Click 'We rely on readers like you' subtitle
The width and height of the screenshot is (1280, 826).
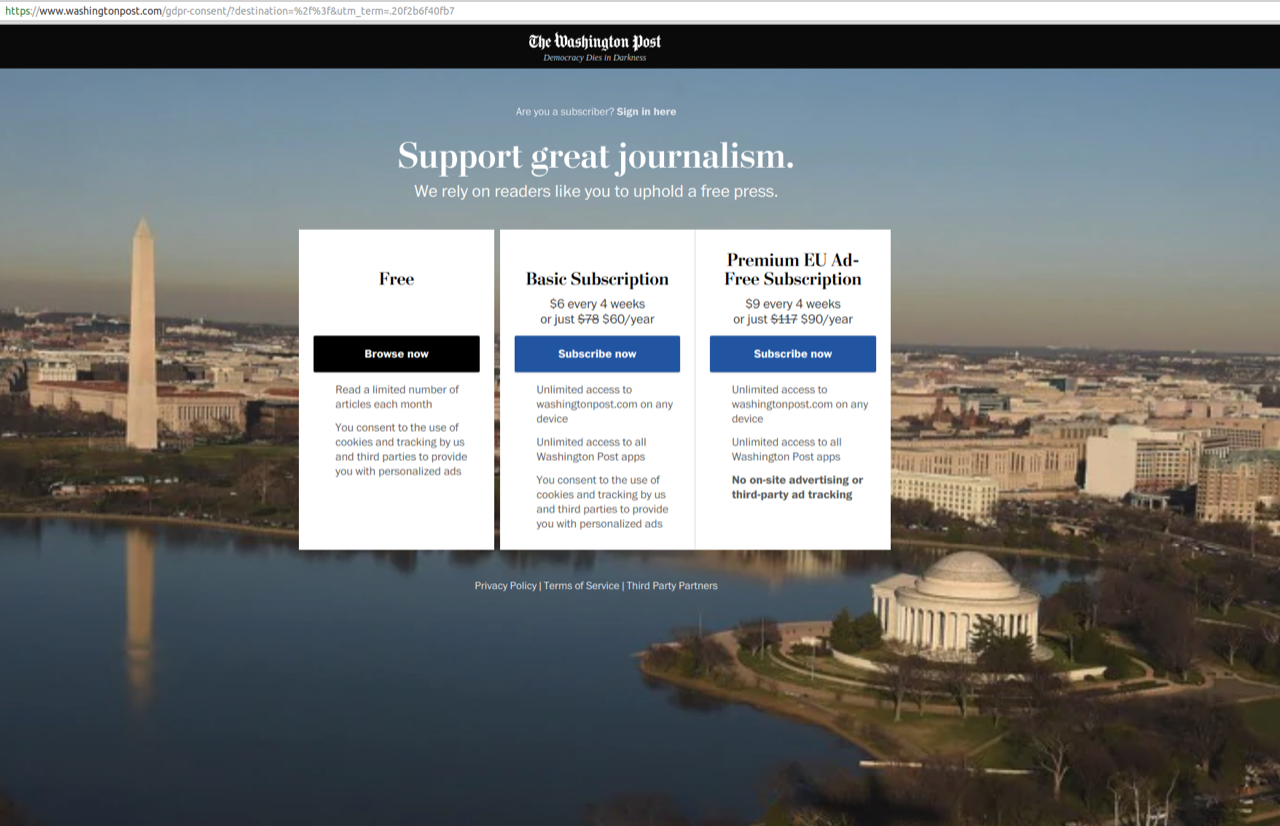pyautogui.click(x=596, y=191)
